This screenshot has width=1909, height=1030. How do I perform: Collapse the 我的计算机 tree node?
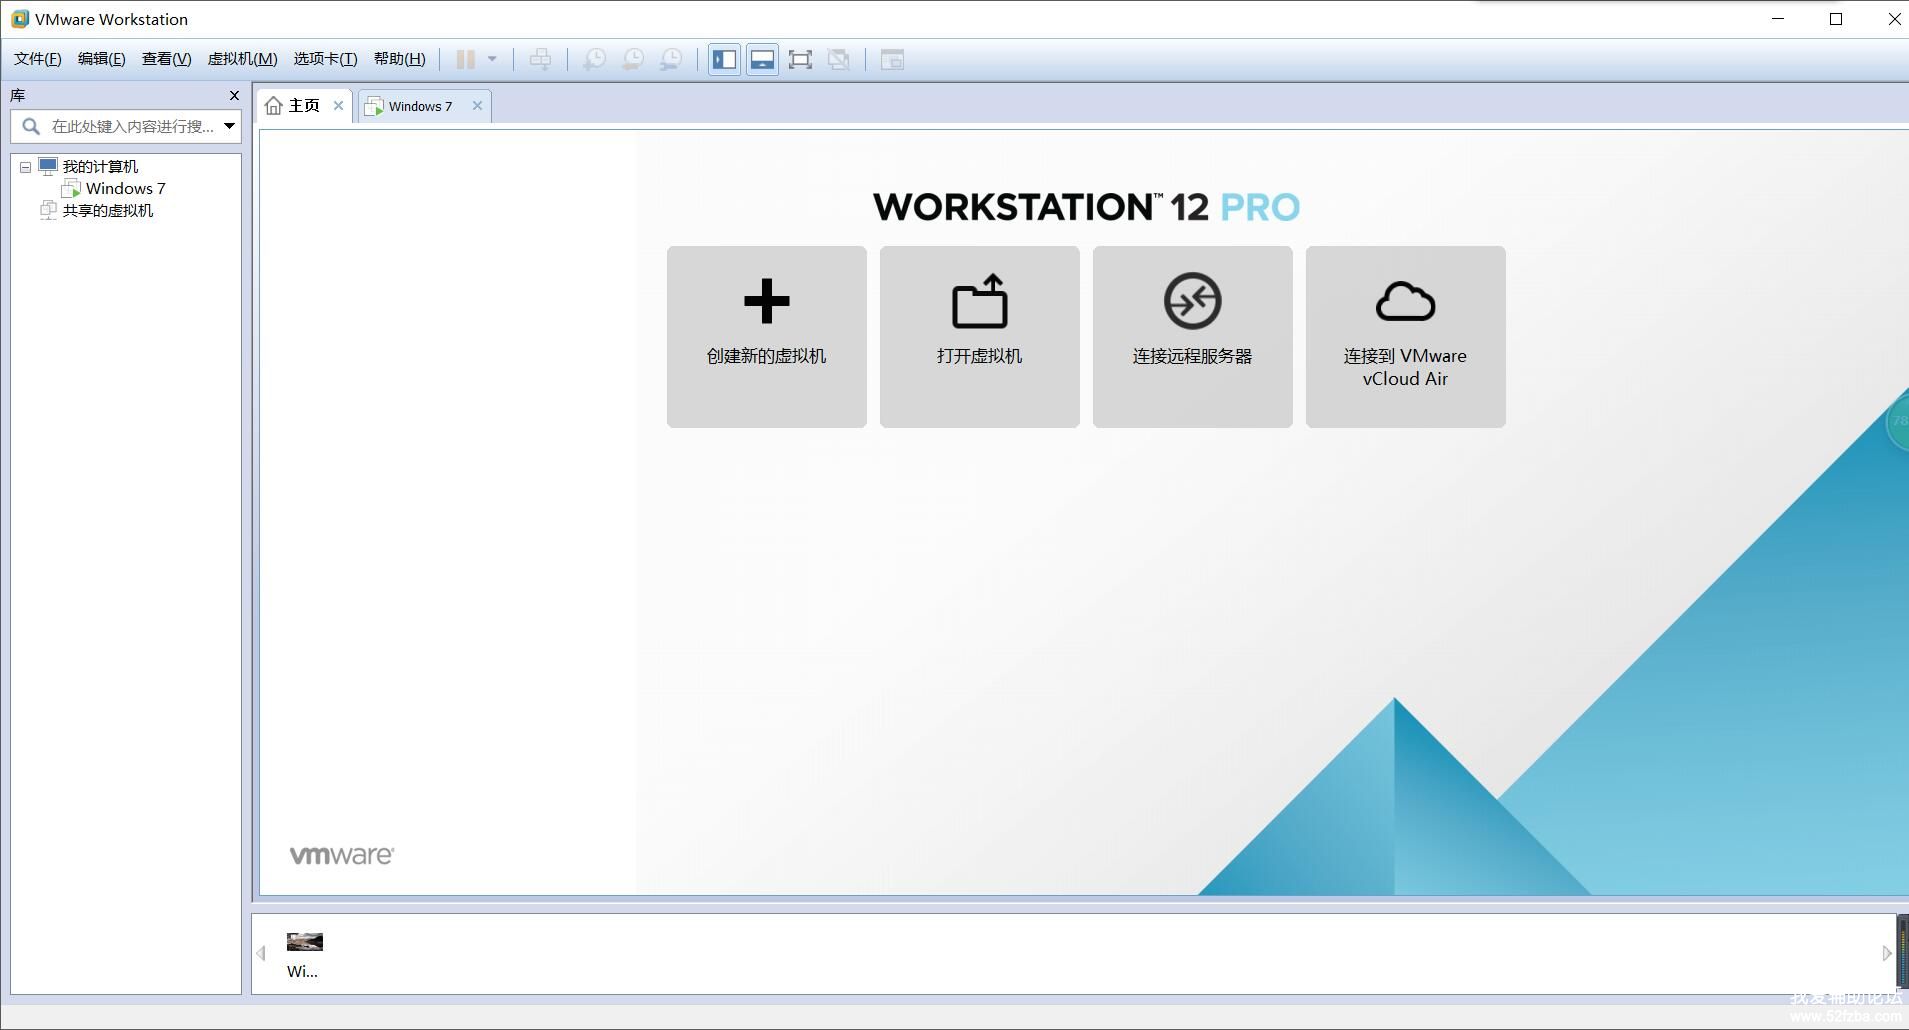click(x=25, y=167)
